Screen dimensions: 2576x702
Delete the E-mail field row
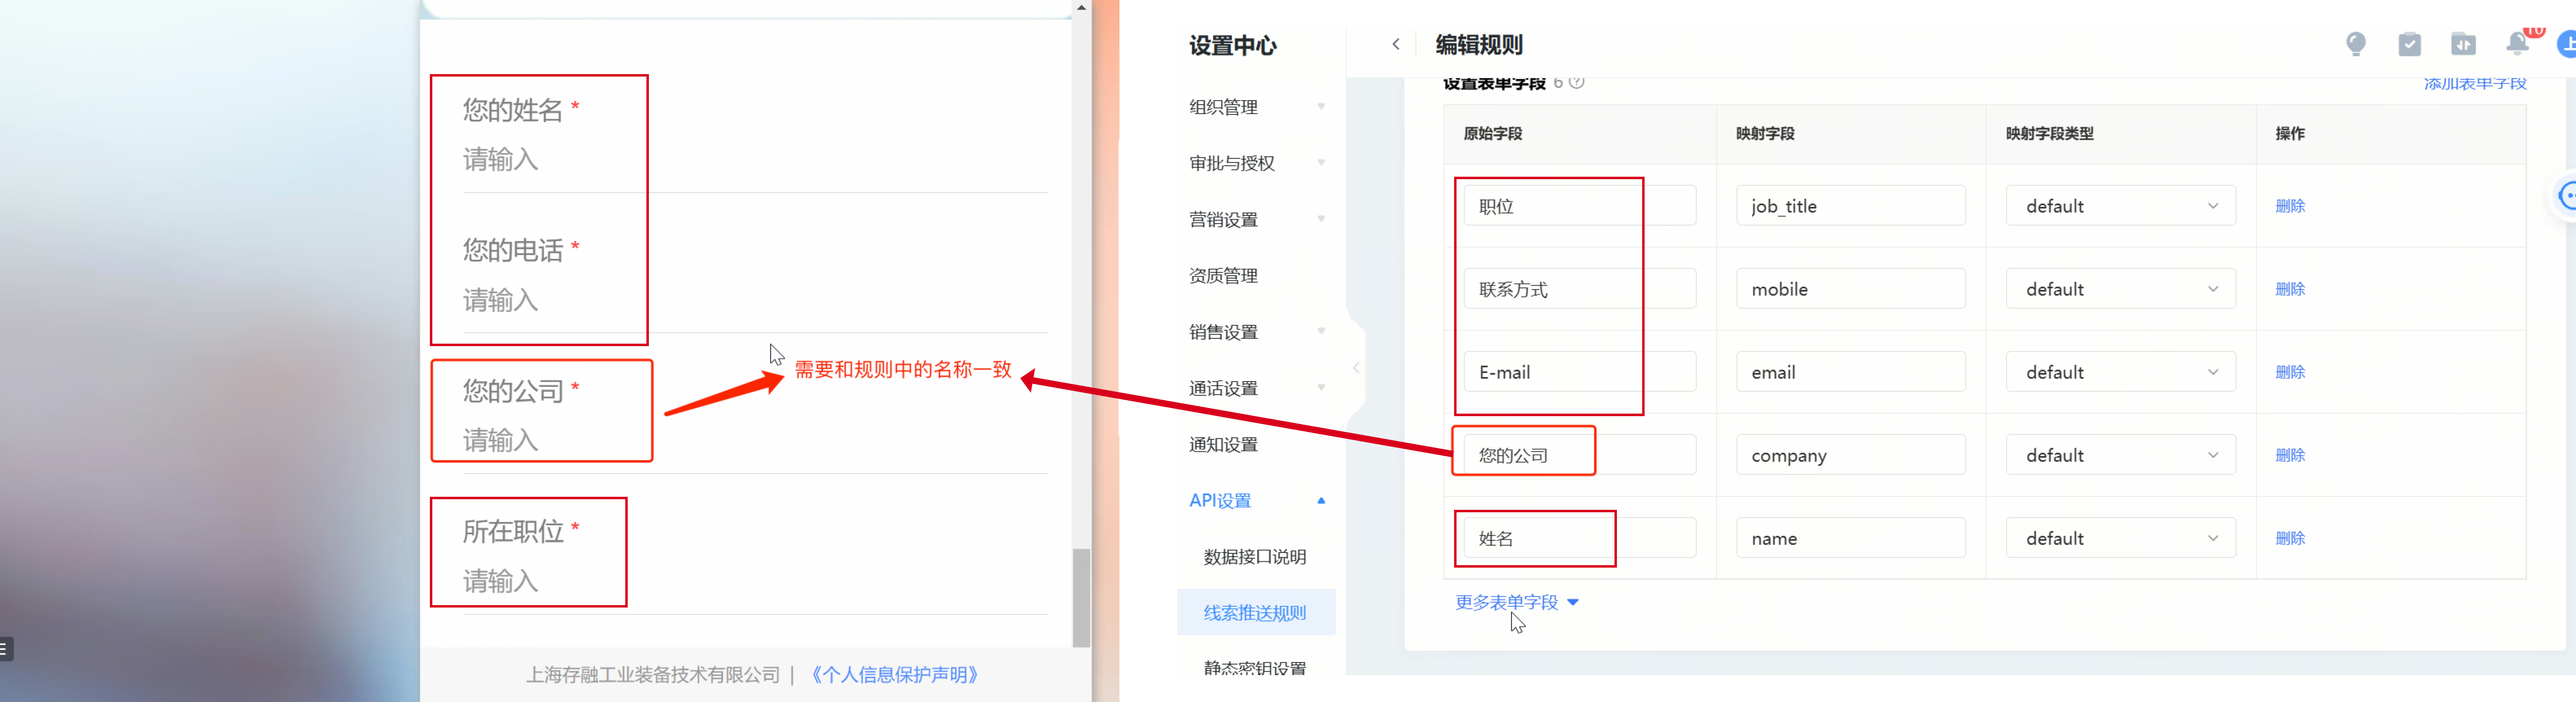pos(2290,372)
